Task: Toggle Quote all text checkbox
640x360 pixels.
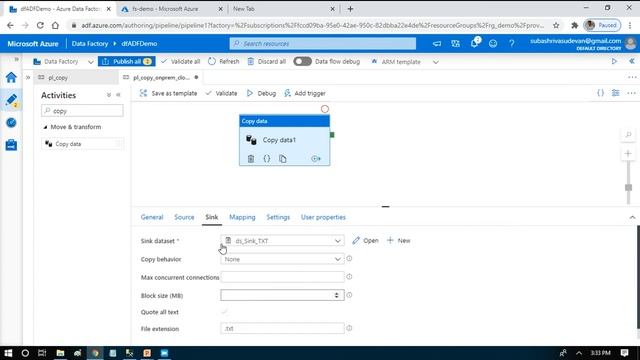Action: [224, 312]
